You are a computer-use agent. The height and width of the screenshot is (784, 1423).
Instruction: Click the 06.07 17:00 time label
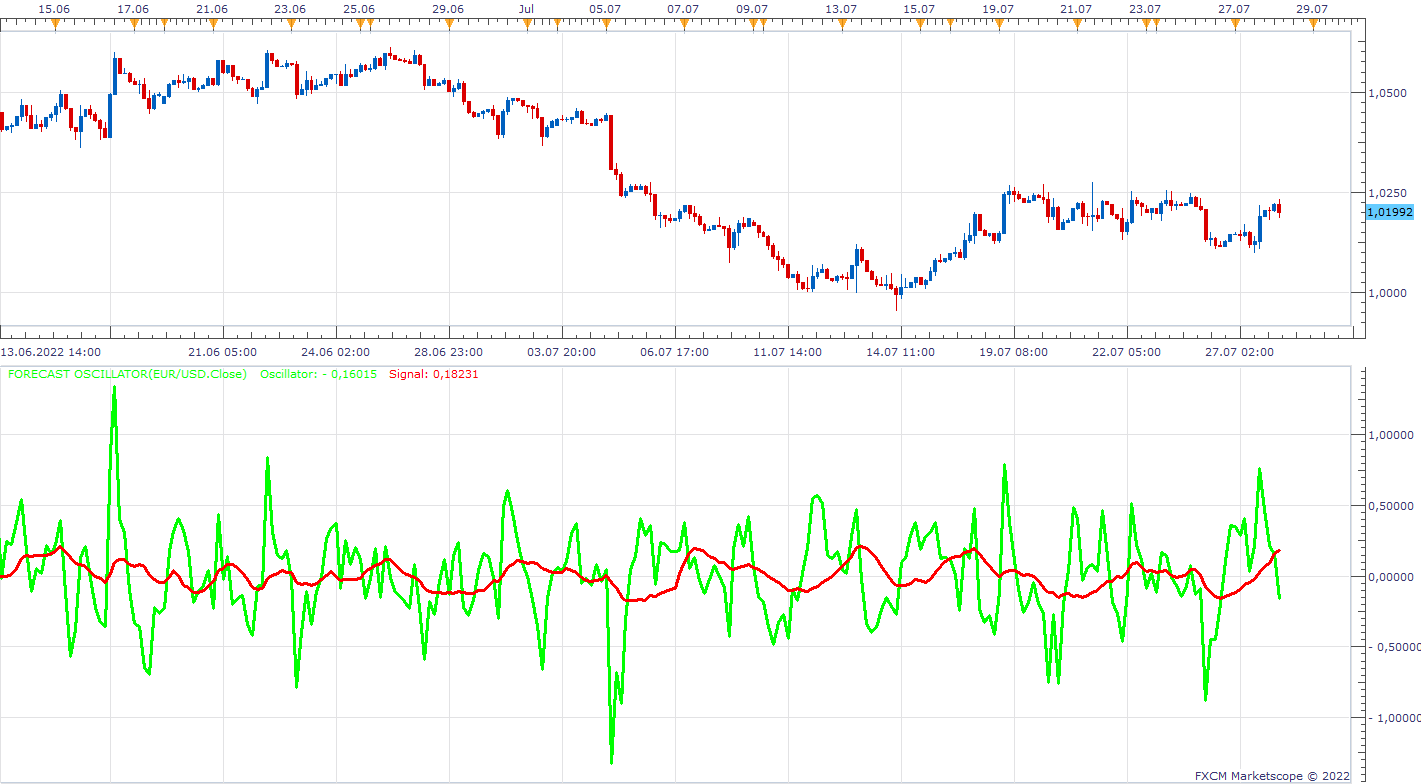674,352
